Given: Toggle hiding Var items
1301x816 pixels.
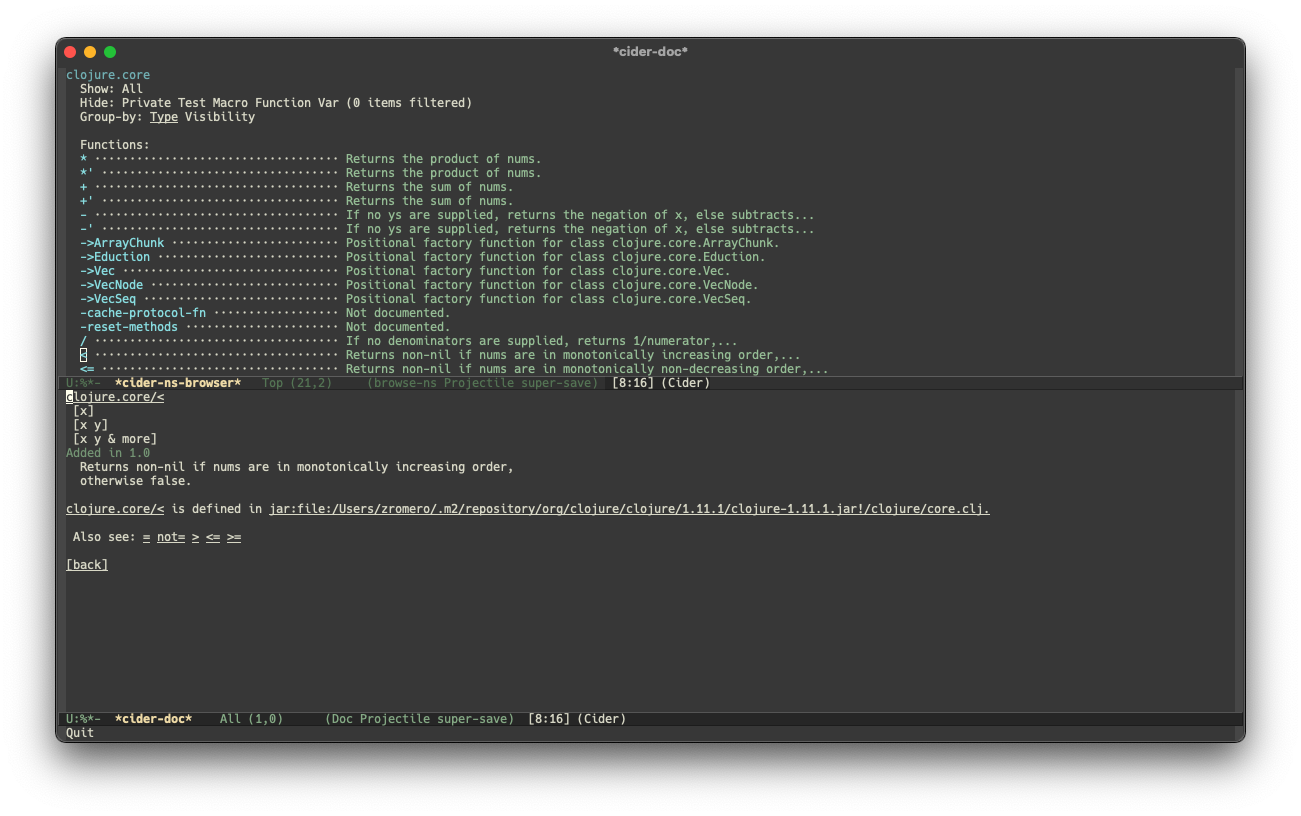Looking at the screenshot, I should (328, 103).
